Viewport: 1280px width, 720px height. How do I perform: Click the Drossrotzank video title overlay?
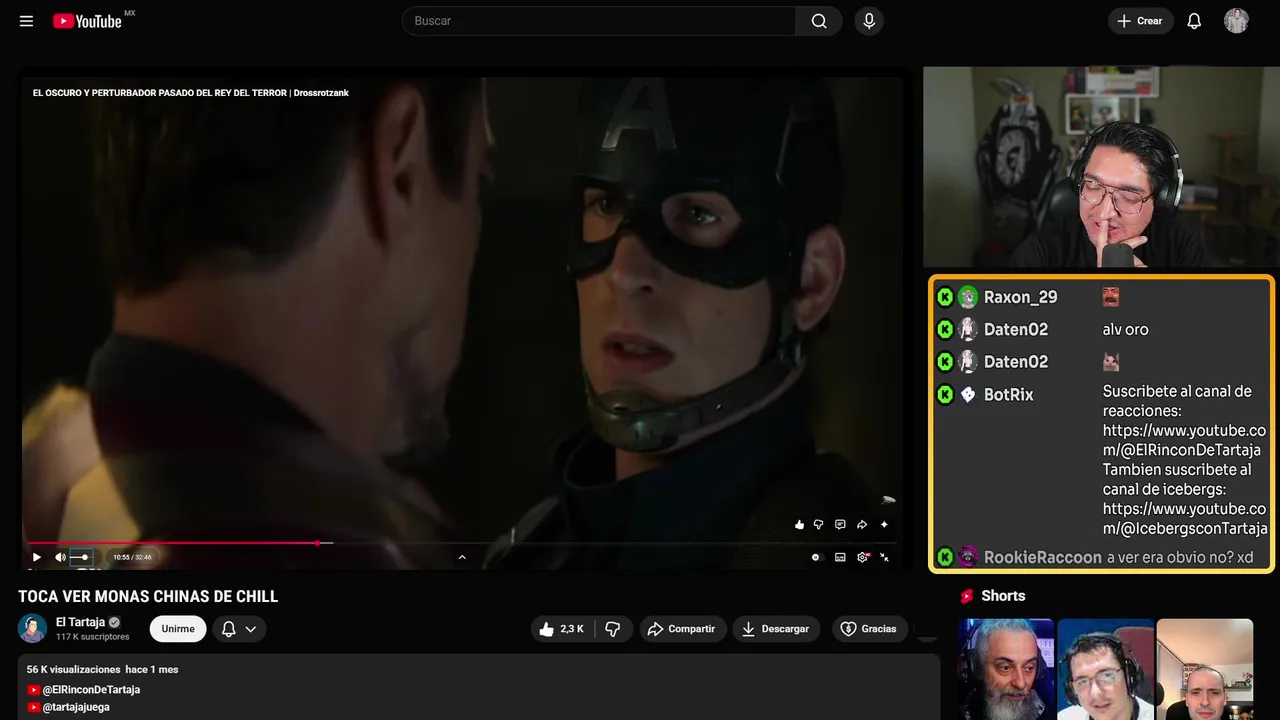[190, 93]
